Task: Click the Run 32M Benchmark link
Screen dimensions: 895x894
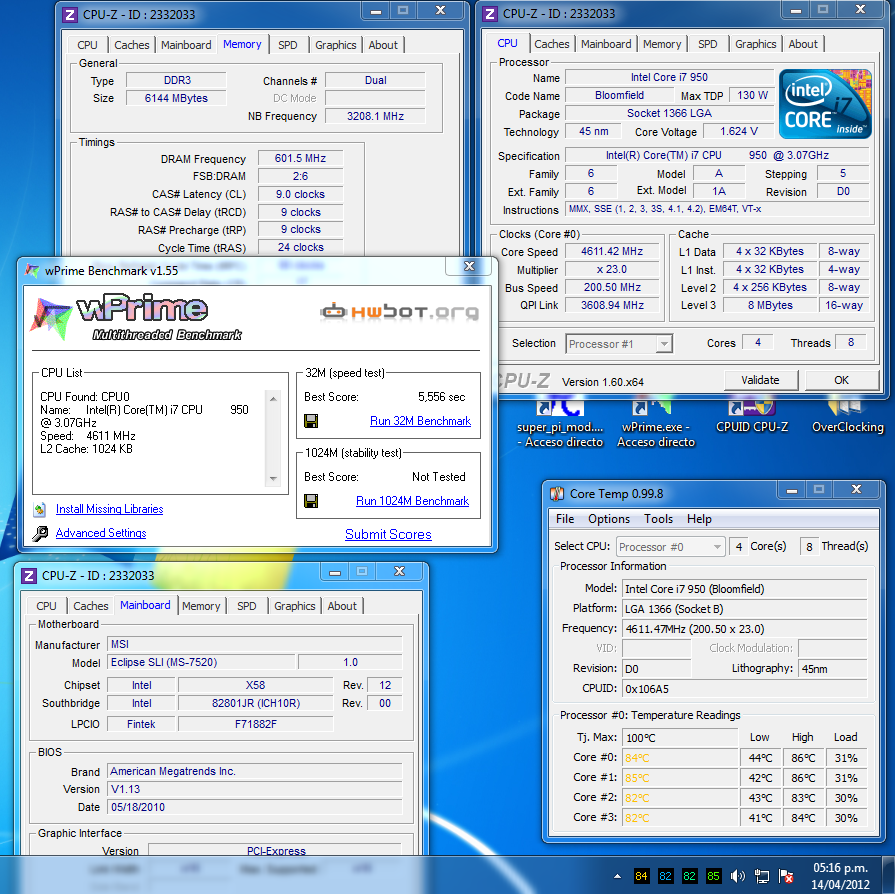Action: tap(421, 421)
